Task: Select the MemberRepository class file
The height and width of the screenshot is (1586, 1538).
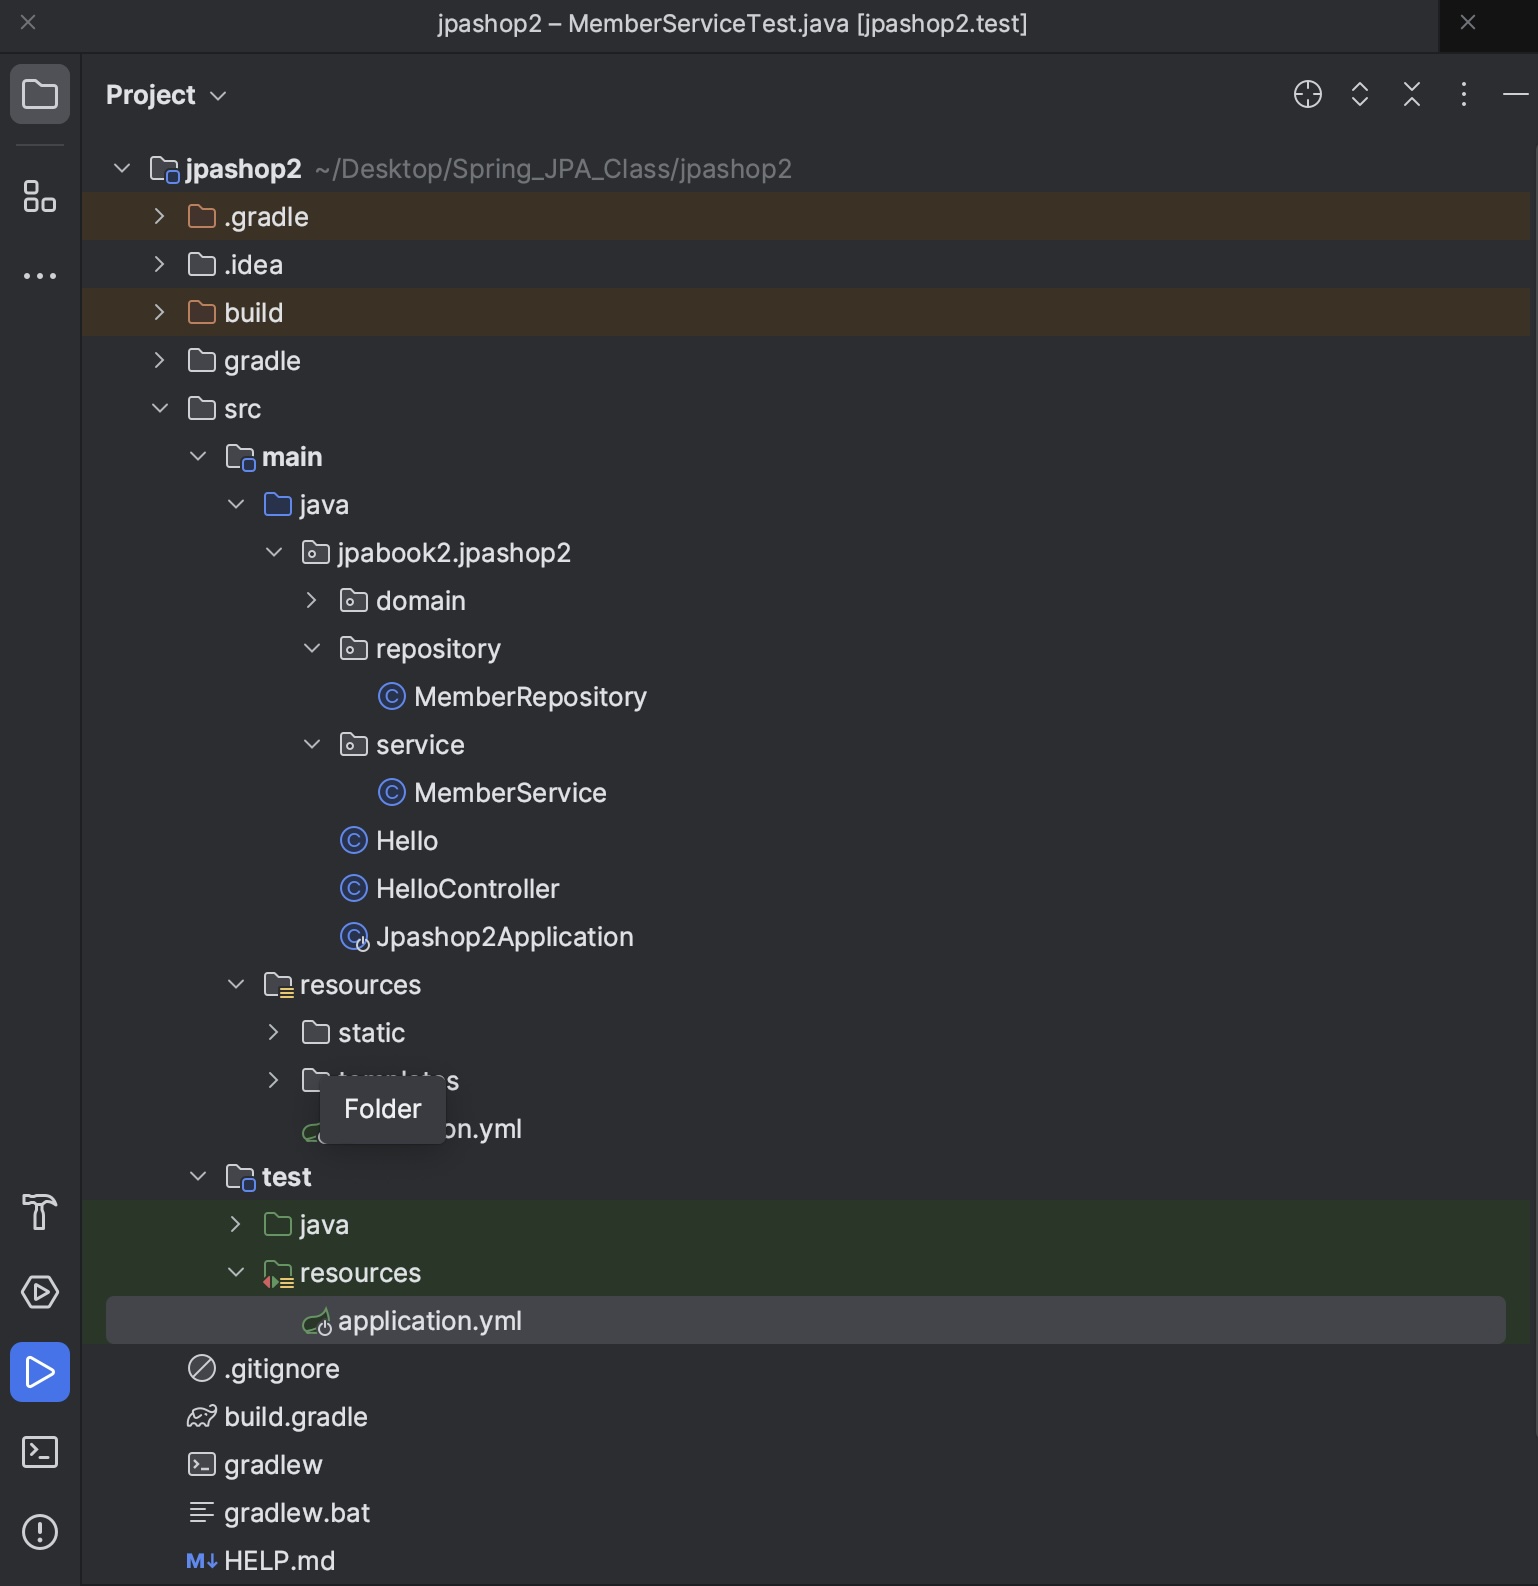Action: pos(530,697)
